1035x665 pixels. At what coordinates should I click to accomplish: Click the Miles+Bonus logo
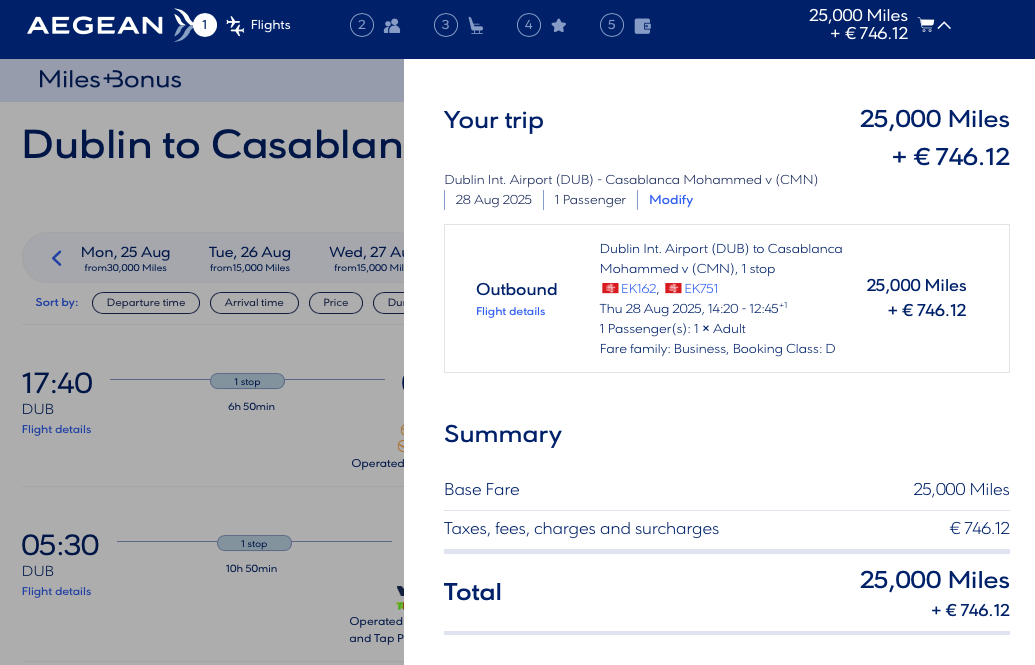coord(110,79)
